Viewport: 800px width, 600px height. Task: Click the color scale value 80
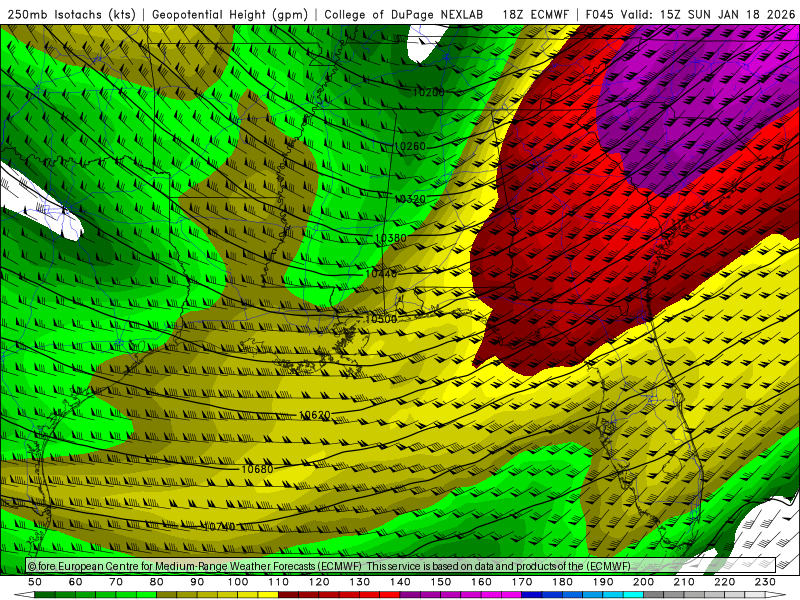(157, 582)
